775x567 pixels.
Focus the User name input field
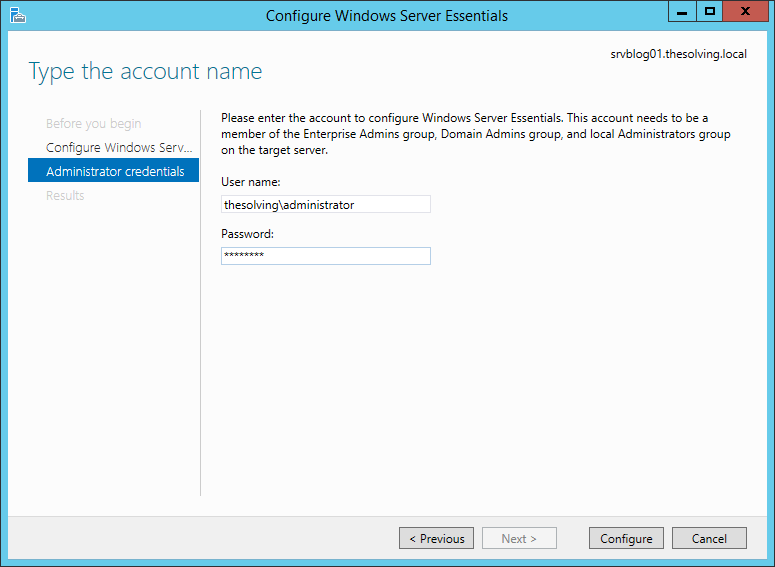[x=326, y=204]
